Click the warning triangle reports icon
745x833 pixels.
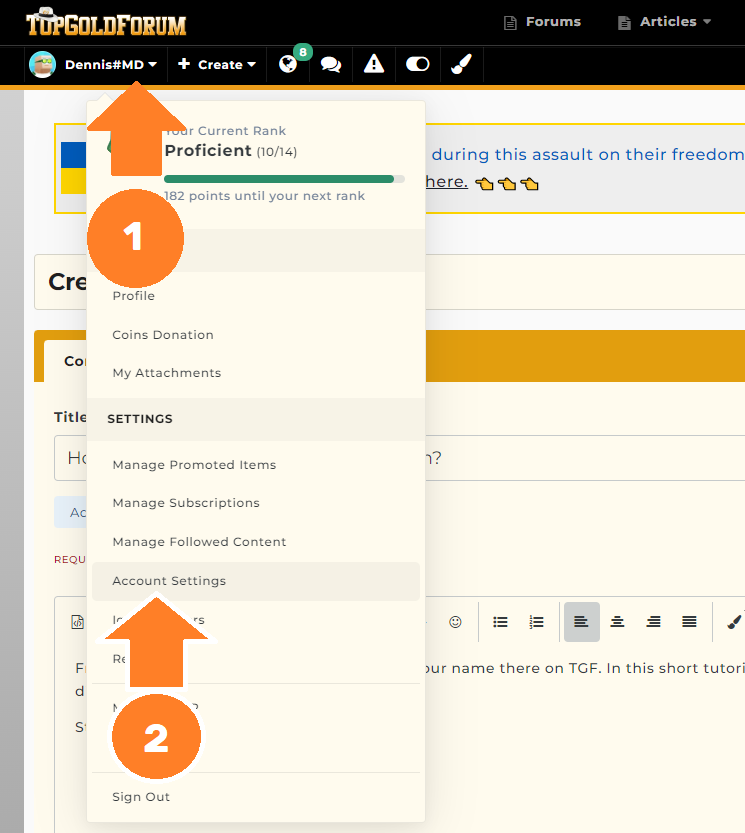tap(374, 65)
